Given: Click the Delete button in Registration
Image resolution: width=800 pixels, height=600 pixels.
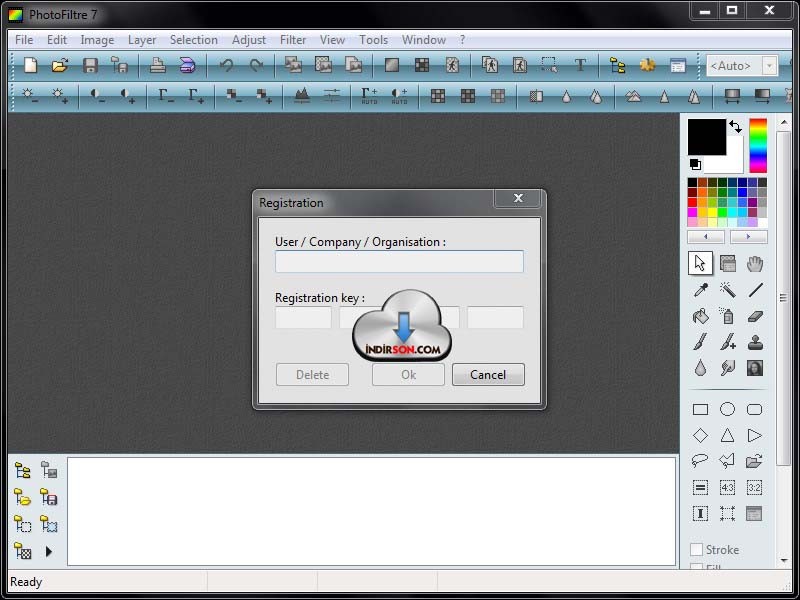Looking at the screenshot, I should tap(312, 374).
